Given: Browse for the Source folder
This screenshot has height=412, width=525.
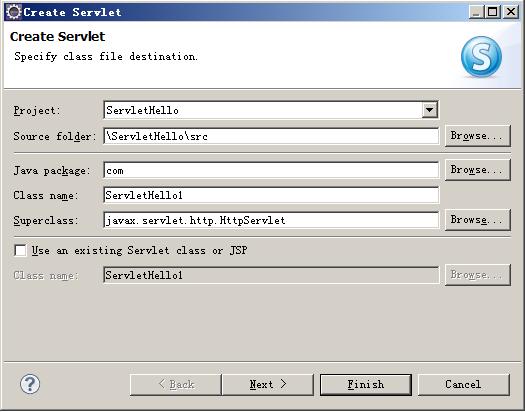Looking at the screenshot, I should tap(478, 136).
